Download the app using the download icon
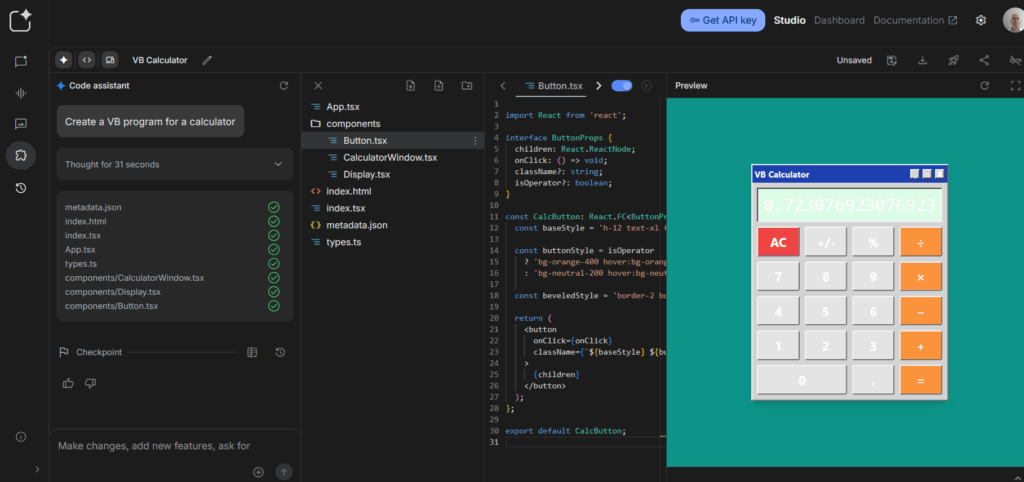The image size is (1024, 482). 922,60
